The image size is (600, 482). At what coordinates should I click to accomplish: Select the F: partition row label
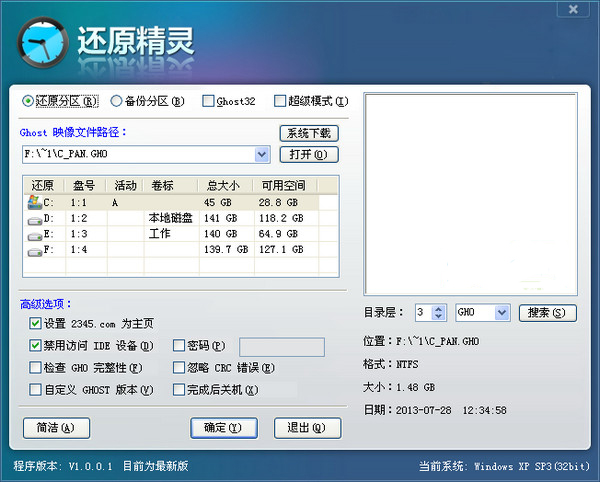(49, 249)
